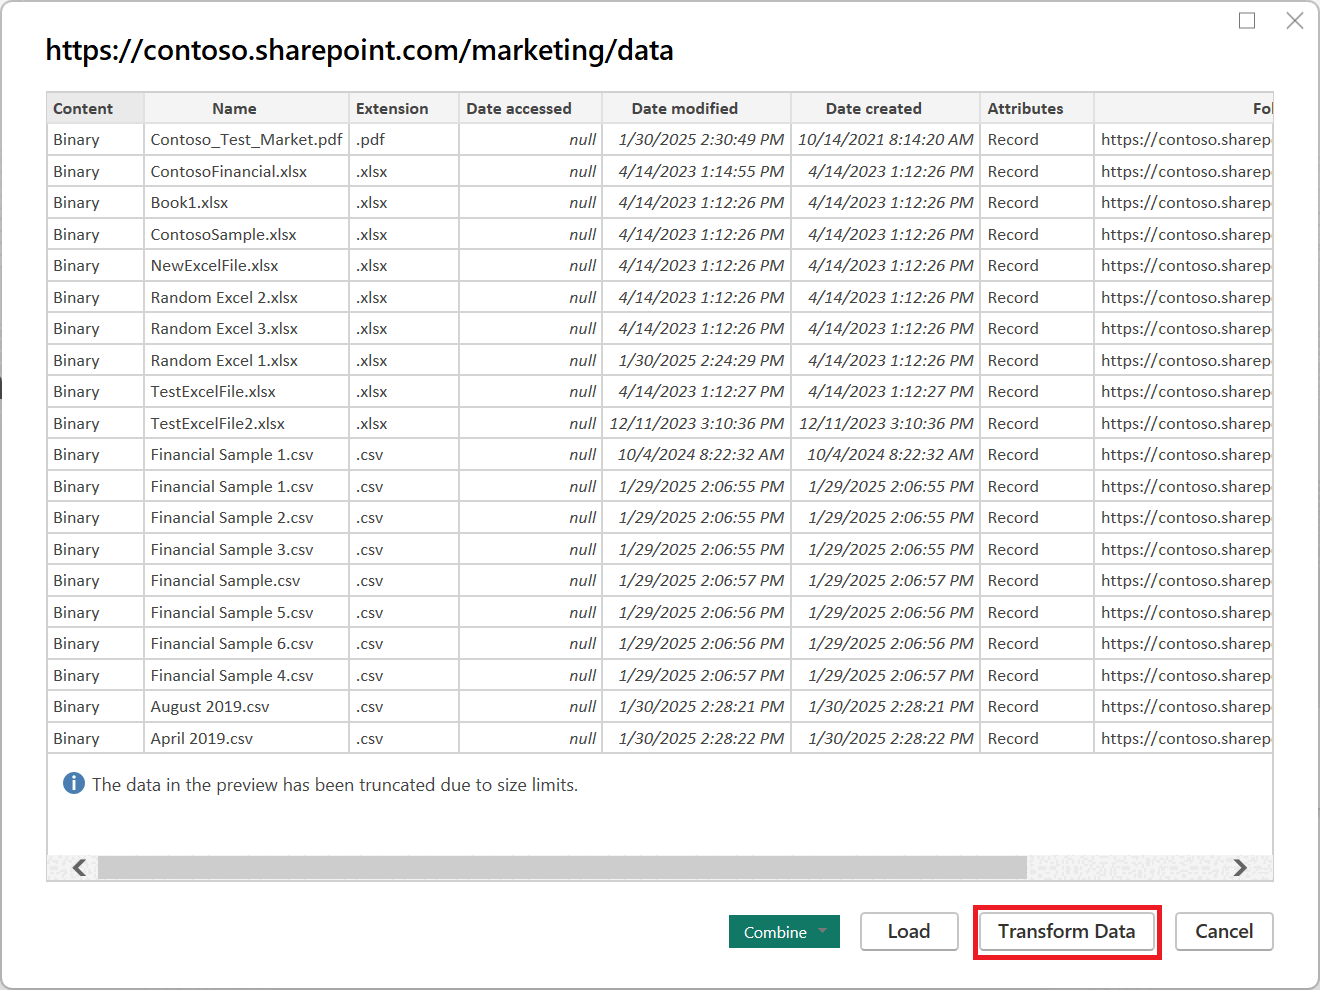Click the Financial Sample.csv cell
The image size is (1320, 990).
coord(247,581)
